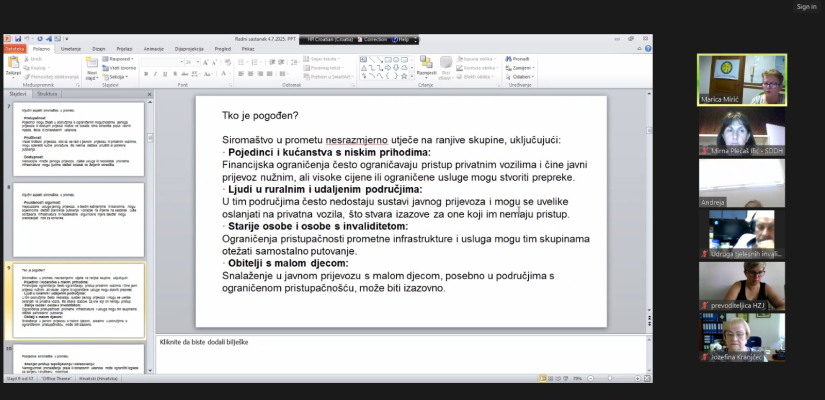The image size is (825, 400).
Task: Switch to the Umetanje ribbon tab
Action: pos(70,48)
